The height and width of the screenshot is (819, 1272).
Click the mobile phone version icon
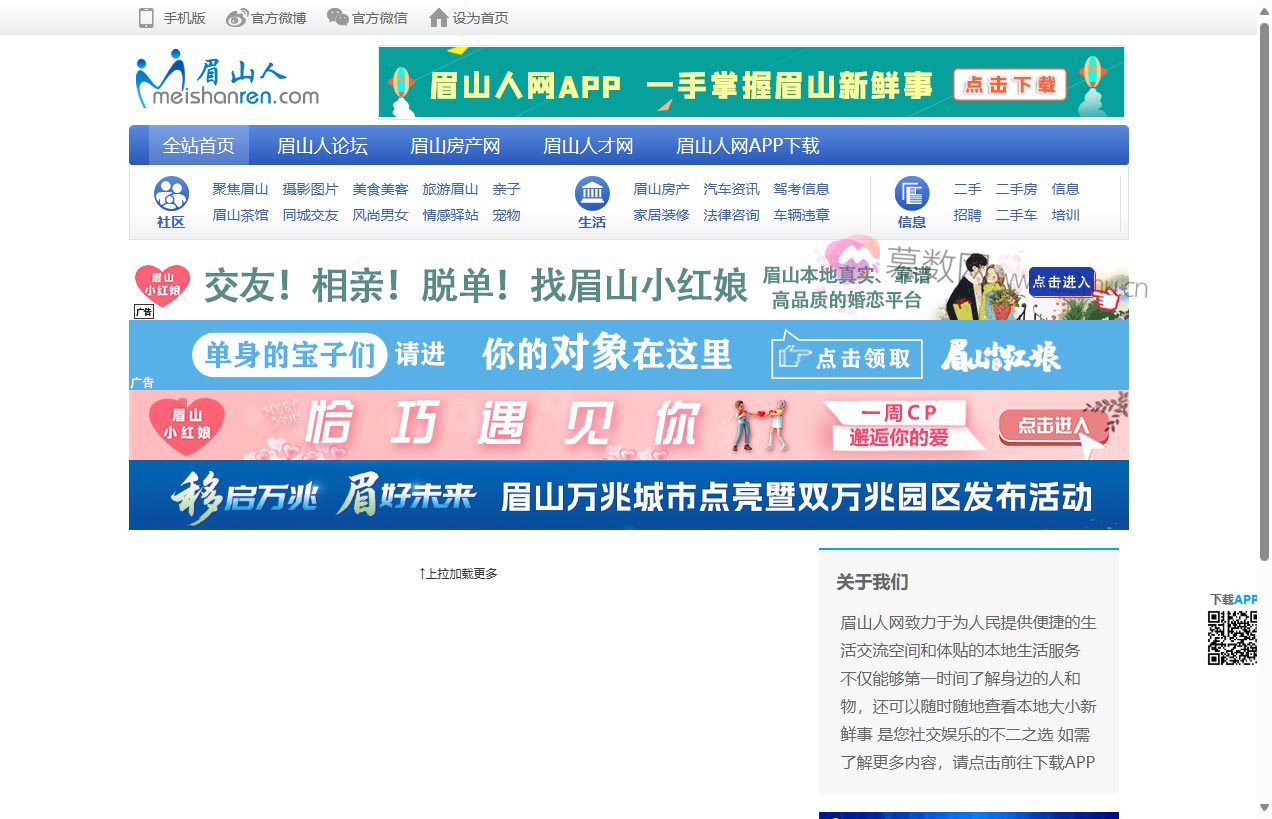pyautogui.click(x=146, y=18)
